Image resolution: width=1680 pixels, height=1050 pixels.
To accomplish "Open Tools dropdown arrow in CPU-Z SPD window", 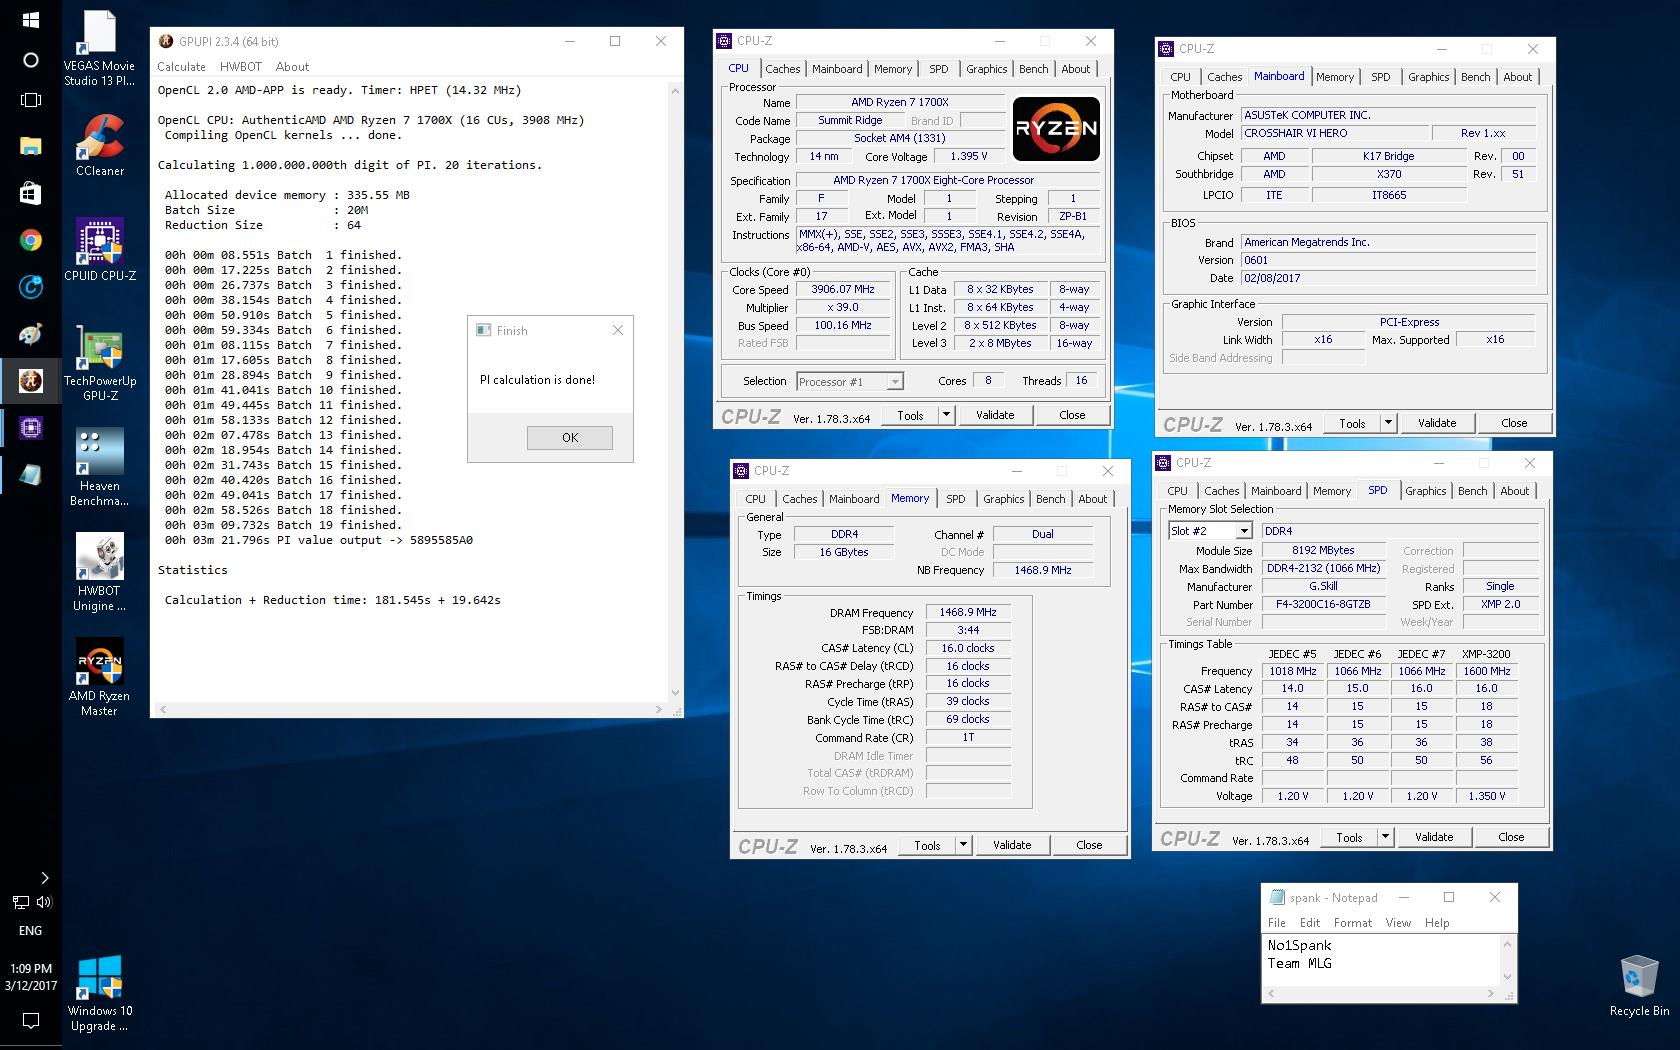I will tap(1385, 837).
